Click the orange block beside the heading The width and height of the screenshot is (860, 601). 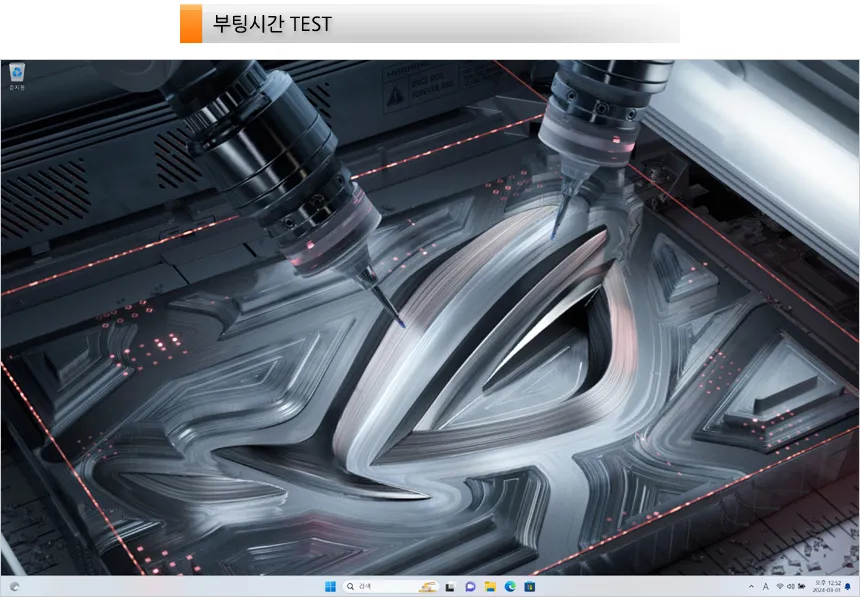(191, 24)
